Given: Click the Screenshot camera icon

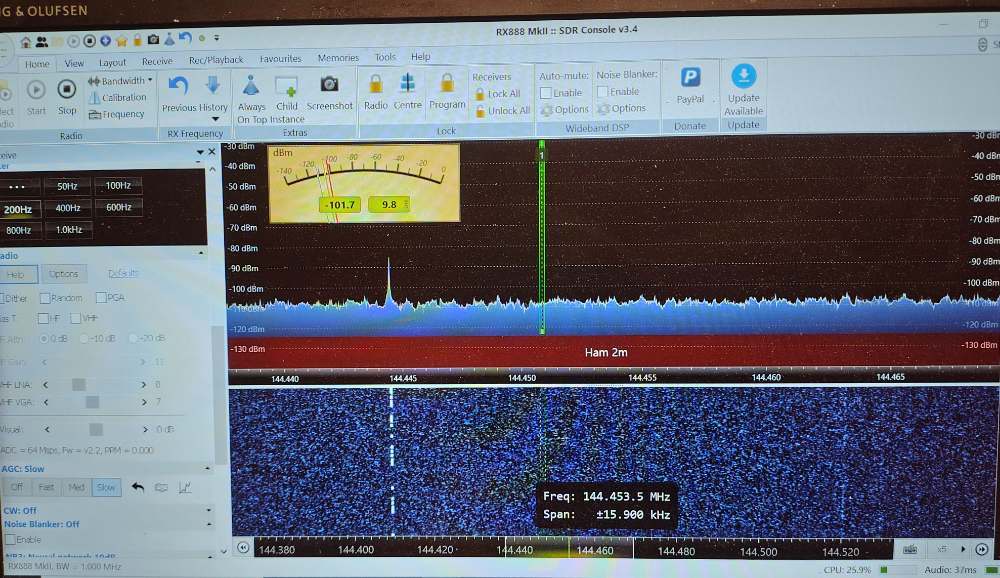Looking at the screenshot, I should tap(329, 87).
